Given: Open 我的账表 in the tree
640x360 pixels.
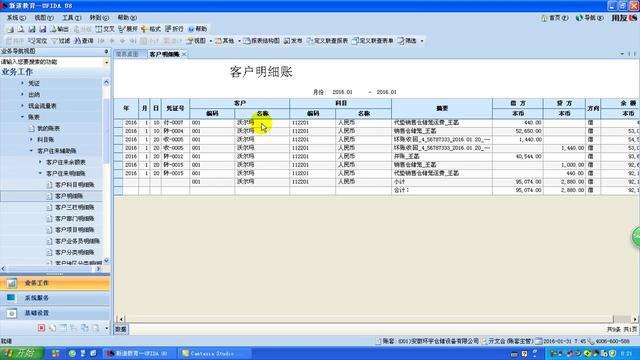Looking at the screenshot, I should [x=48, y=128].
